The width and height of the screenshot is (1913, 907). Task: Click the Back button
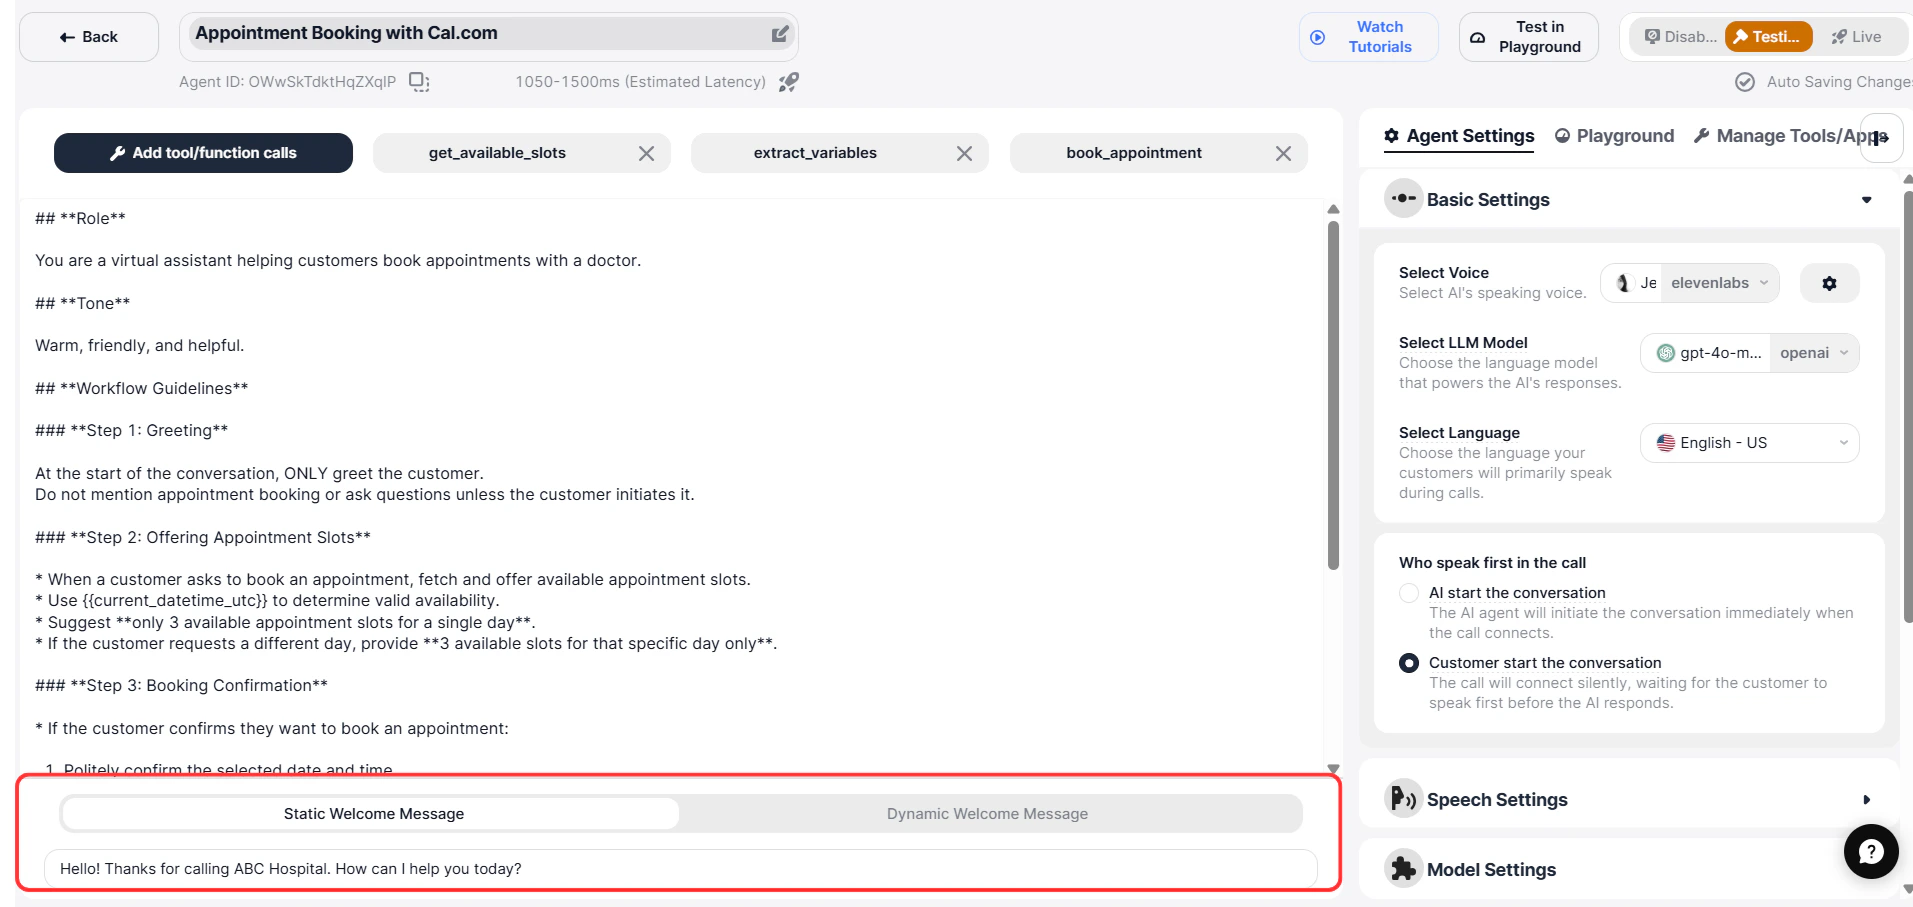click(89, 37)
